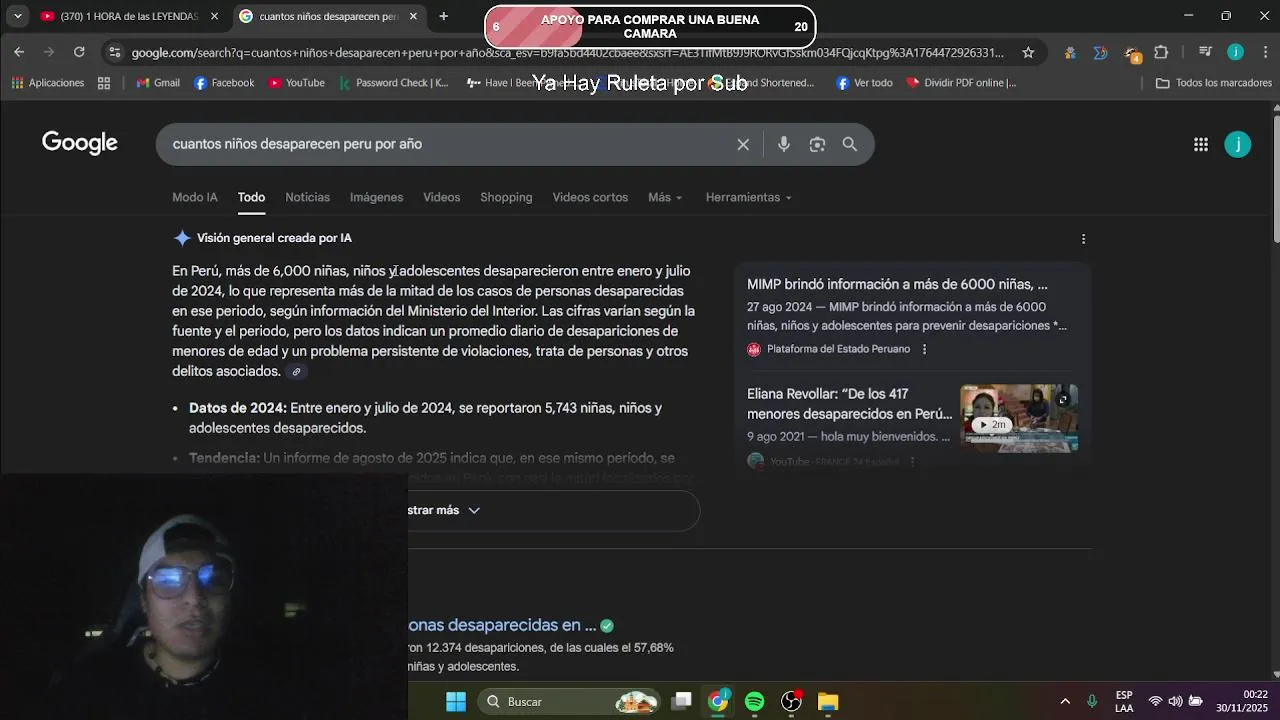The width and height of the screenshot is (1280, 720).
Task: Switch to the 'Videos' results tab
Action: [441, 197]
